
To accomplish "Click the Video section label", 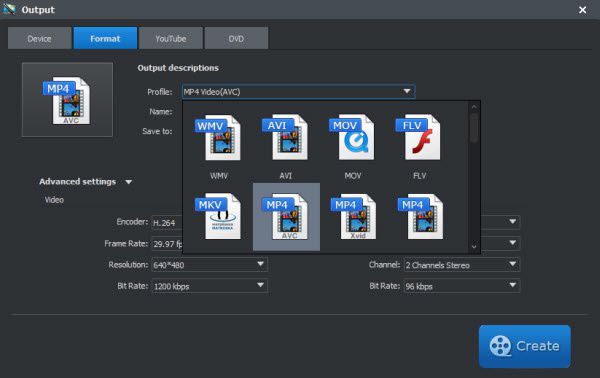I will point(54,200).
